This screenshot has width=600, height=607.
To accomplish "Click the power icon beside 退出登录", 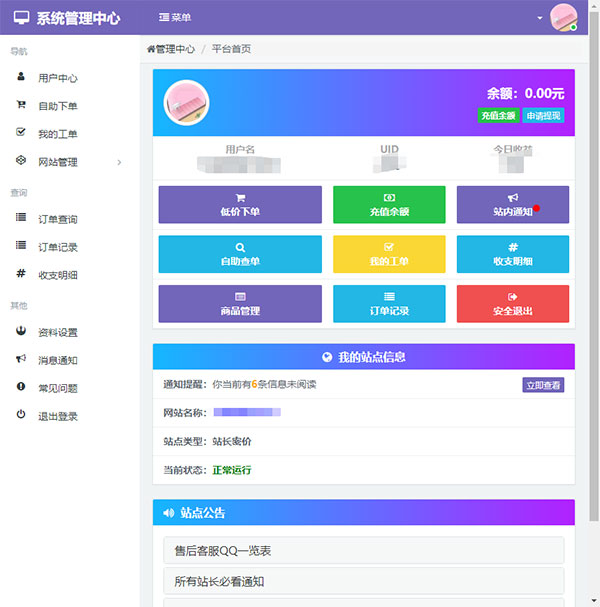I will (21, 415).
